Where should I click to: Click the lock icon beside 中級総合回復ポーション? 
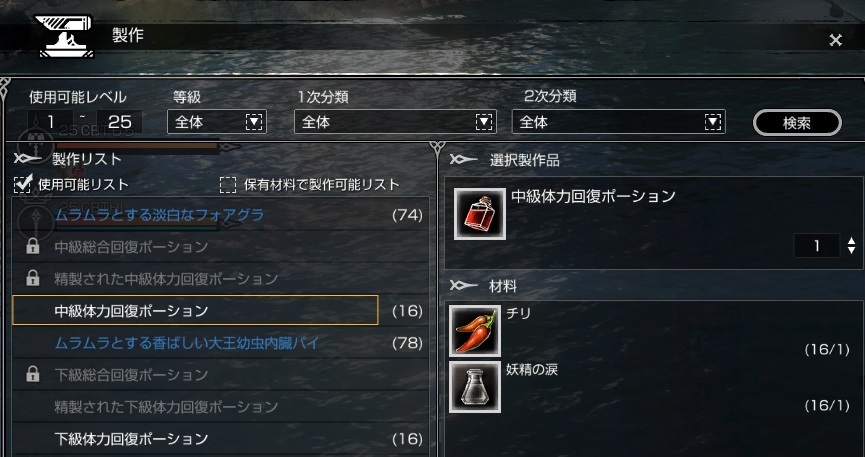coord(33,247)
